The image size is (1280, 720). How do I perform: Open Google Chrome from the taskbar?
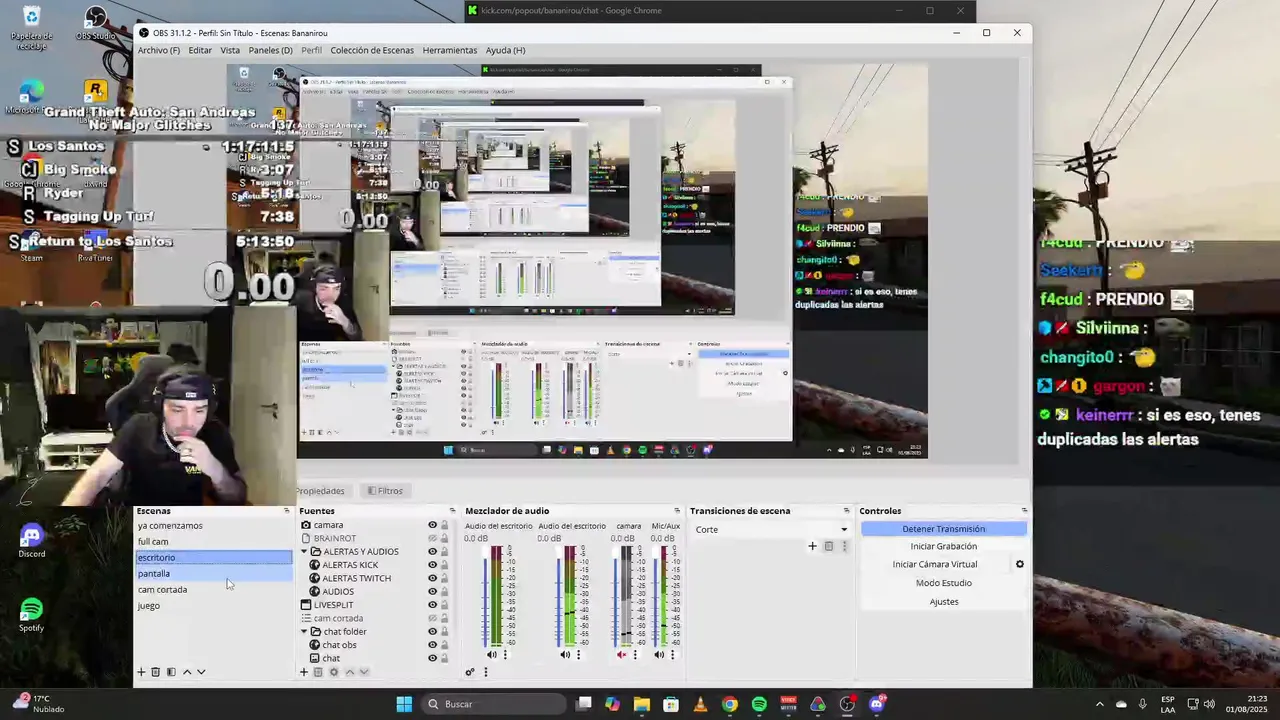tap(730, 704)
